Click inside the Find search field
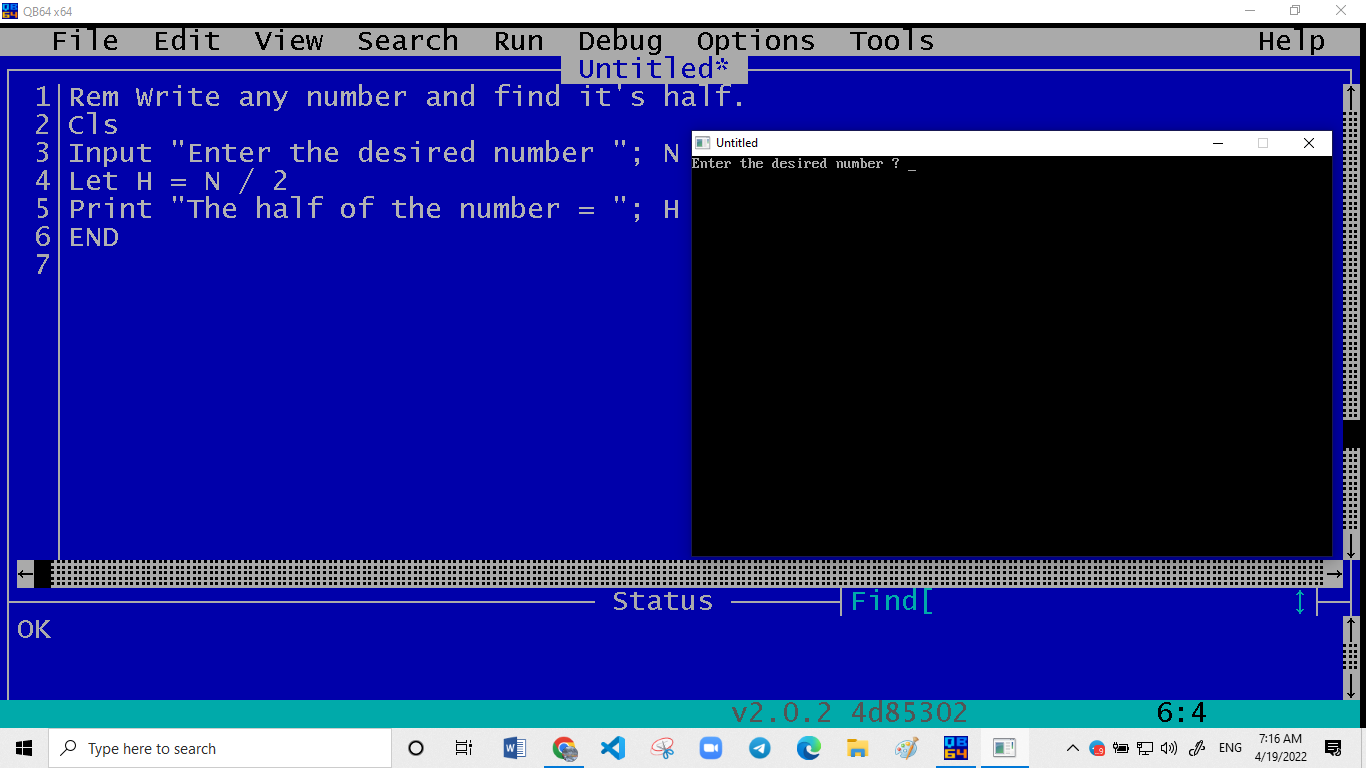This screenshot has height=768, width=1366. (1105, 601)
